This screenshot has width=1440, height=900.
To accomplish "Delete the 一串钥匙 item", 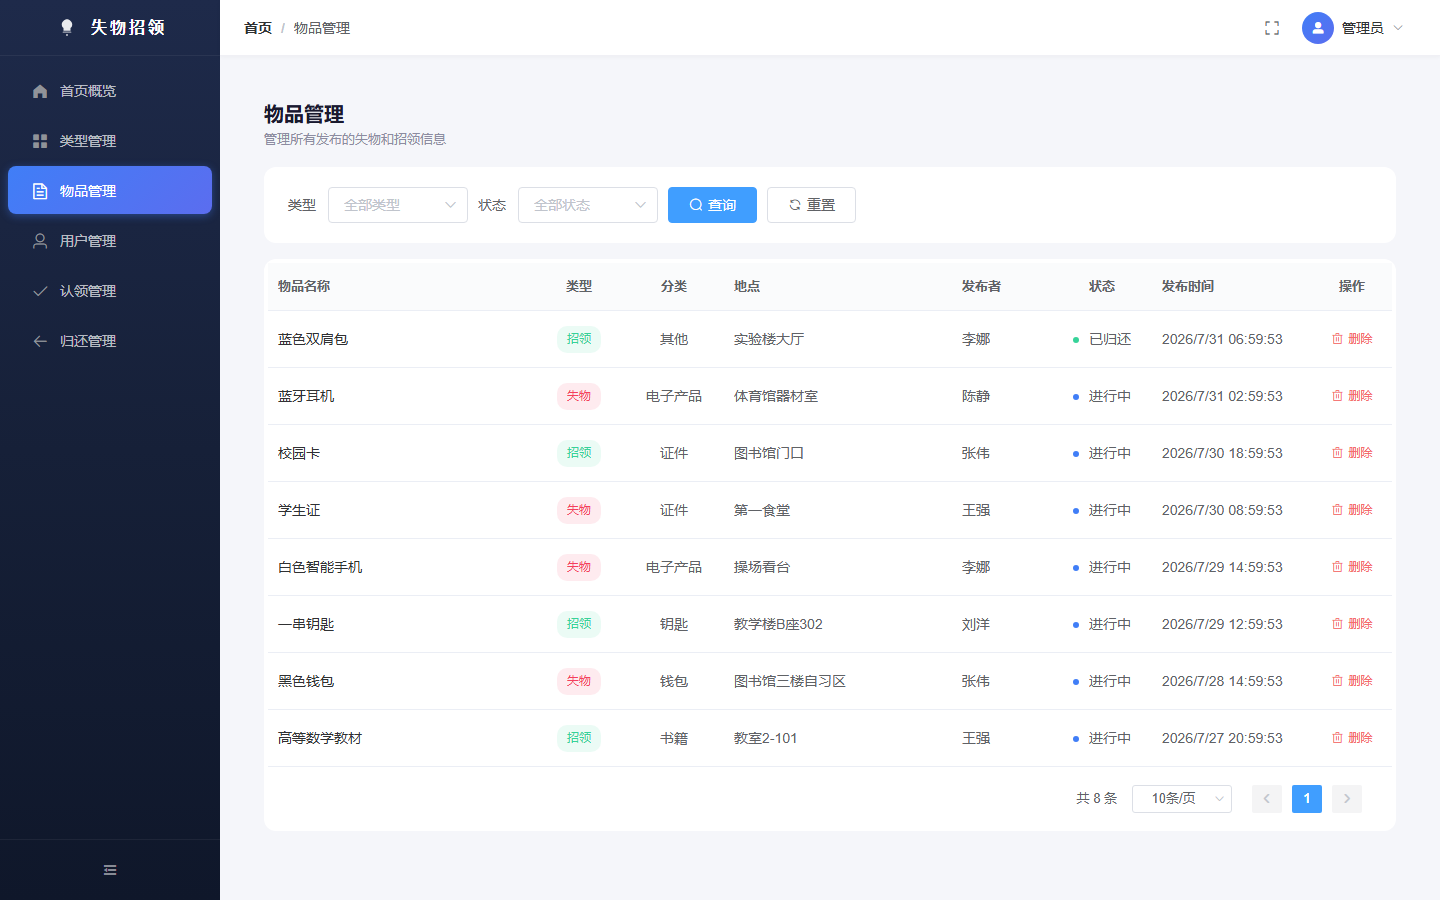I will coord(1352,624).
